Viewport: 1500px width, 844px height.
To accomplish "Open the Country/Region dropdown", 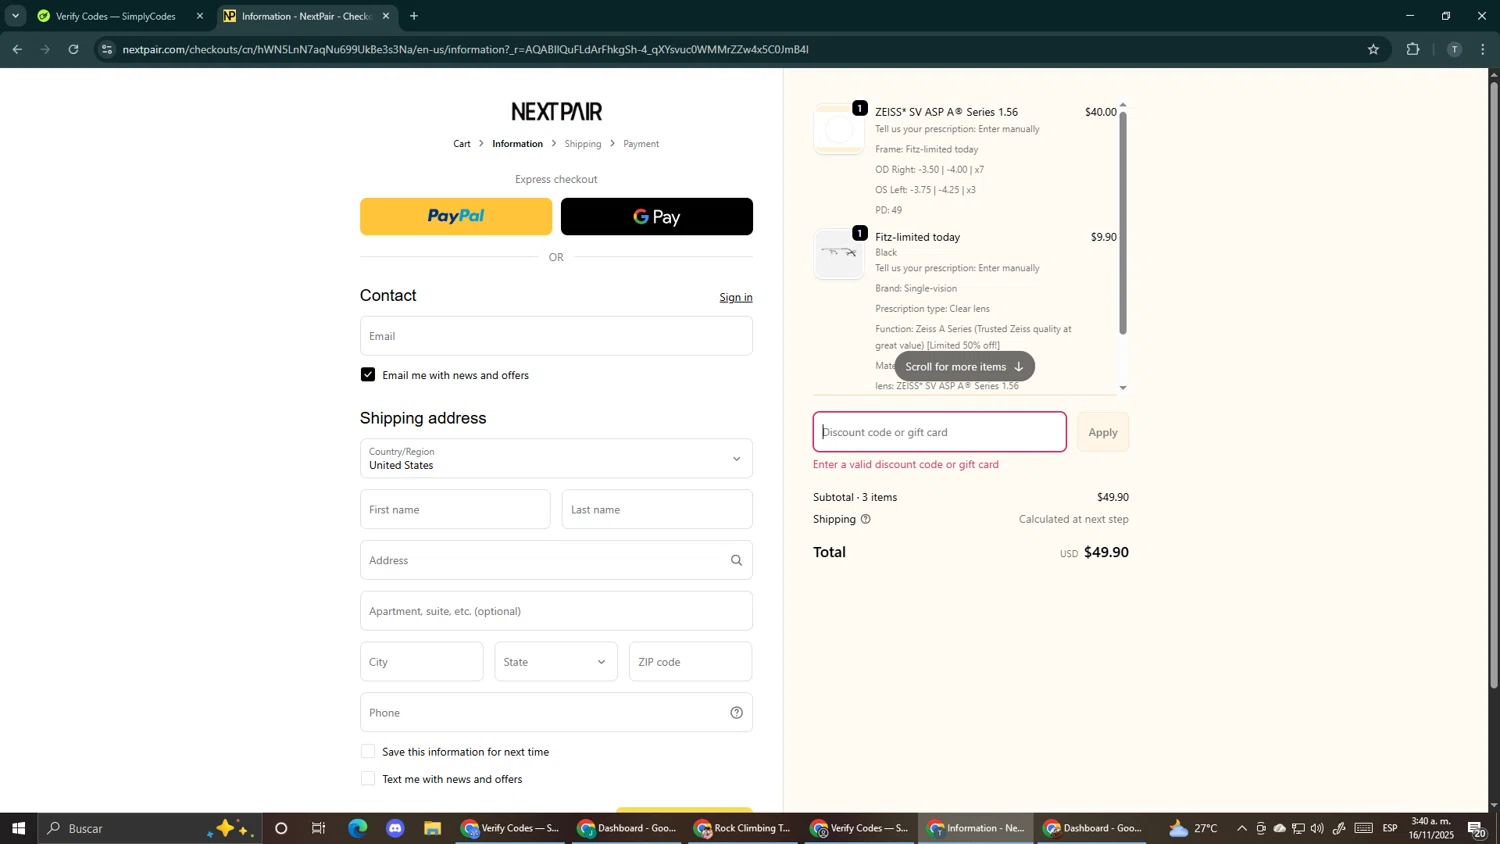I will (x=556, y=459).
